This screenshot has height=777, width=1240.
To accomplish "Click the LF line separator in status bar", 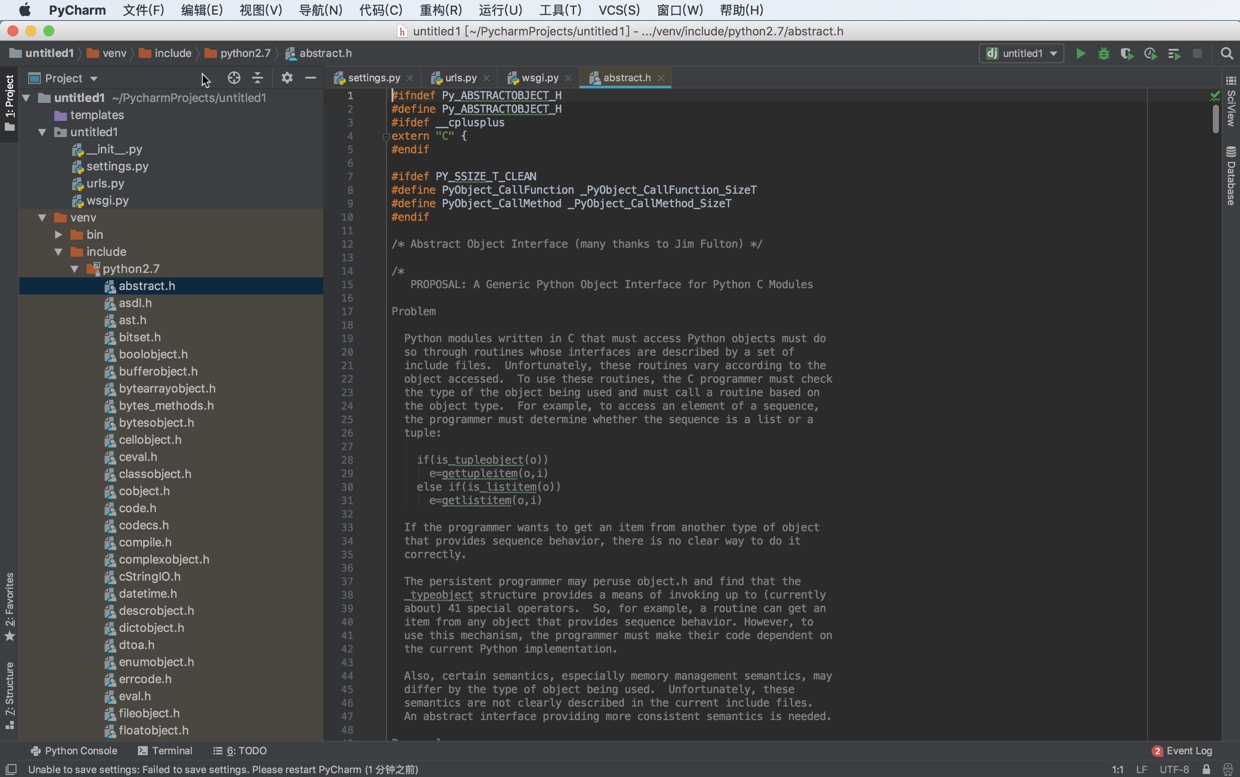I will 1141,769.
